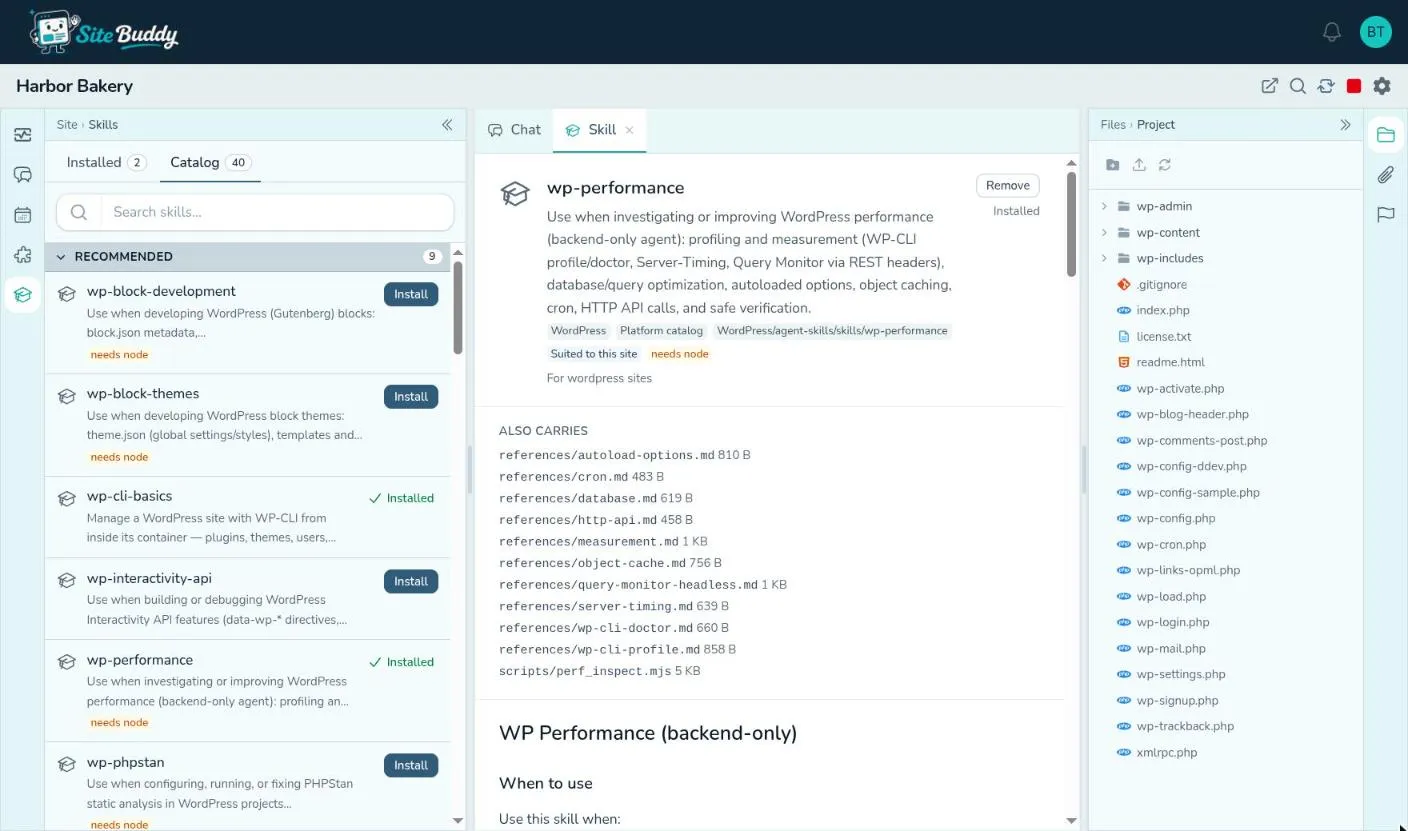Viewport: 1408px width, 831px height.
Task: Install the wp-block-development skill
Action: [411, 294]
